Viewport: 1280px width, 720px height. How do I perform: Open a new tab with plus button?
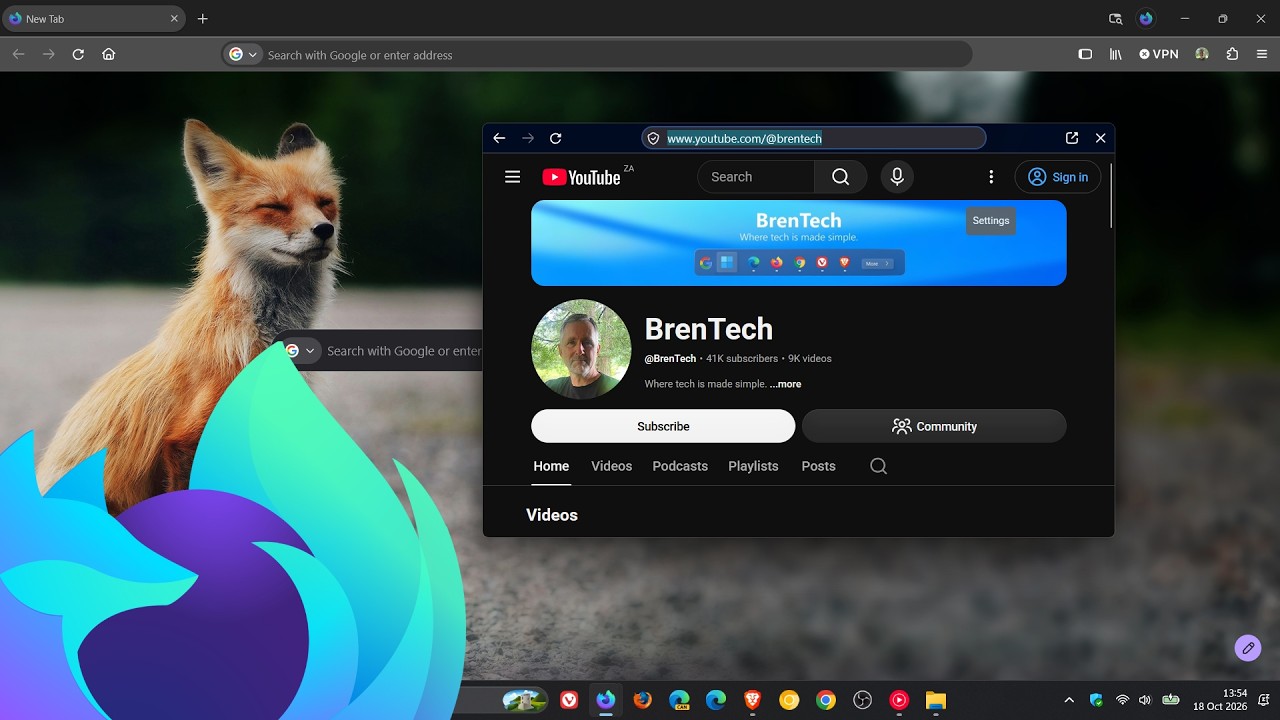203,19
